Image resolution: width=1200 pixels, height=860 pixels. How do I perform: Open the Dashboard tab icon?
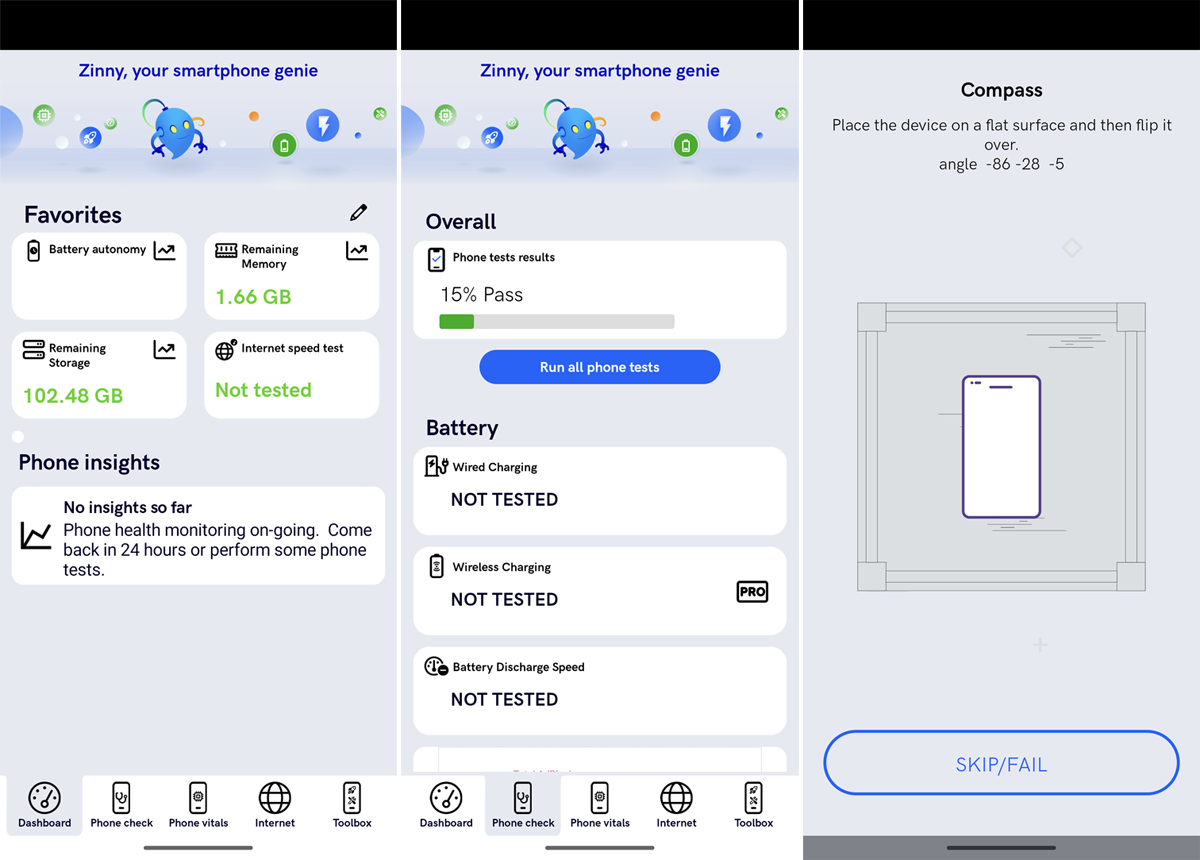[44, 800]
